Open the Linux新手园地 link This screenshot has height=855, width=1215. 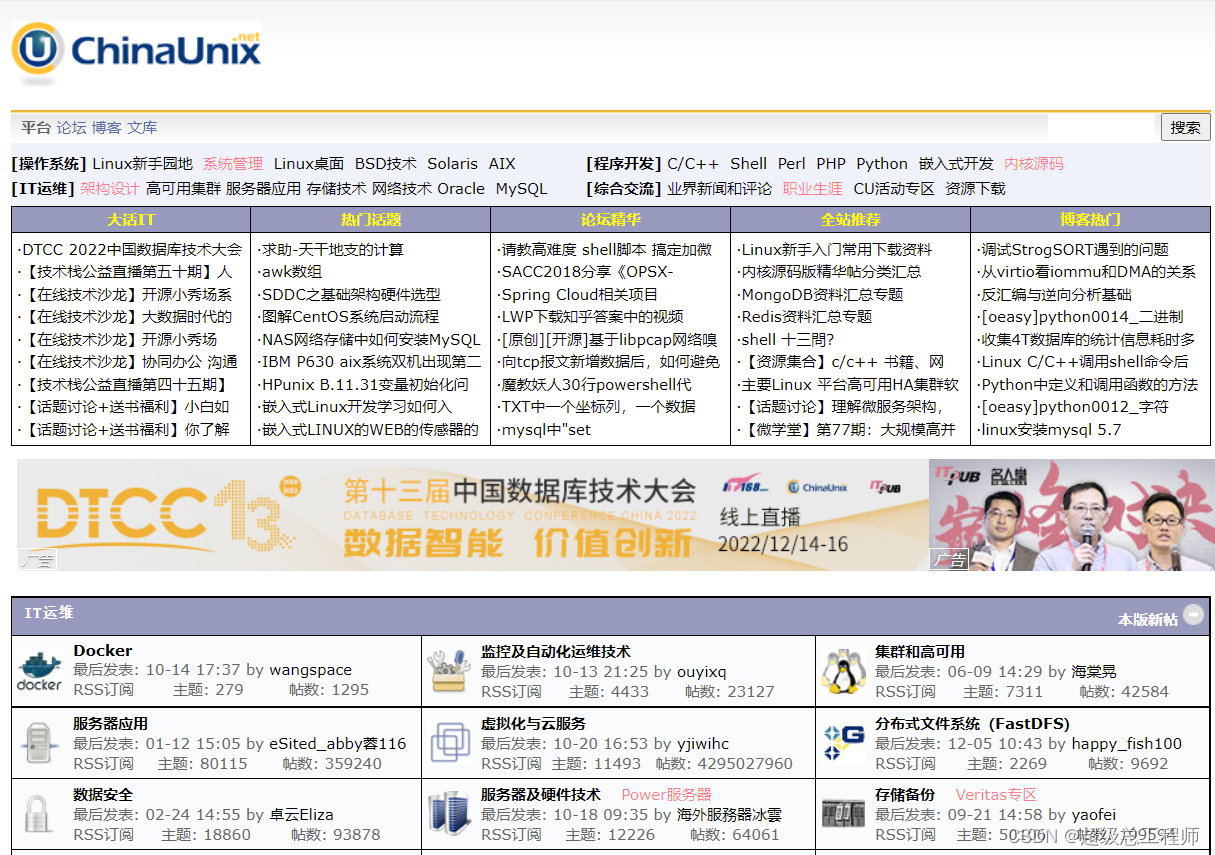[142, 164]
